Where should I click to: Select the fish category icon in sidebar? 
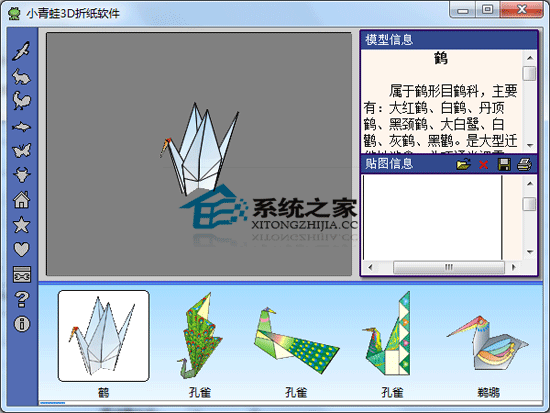(21, 127)
